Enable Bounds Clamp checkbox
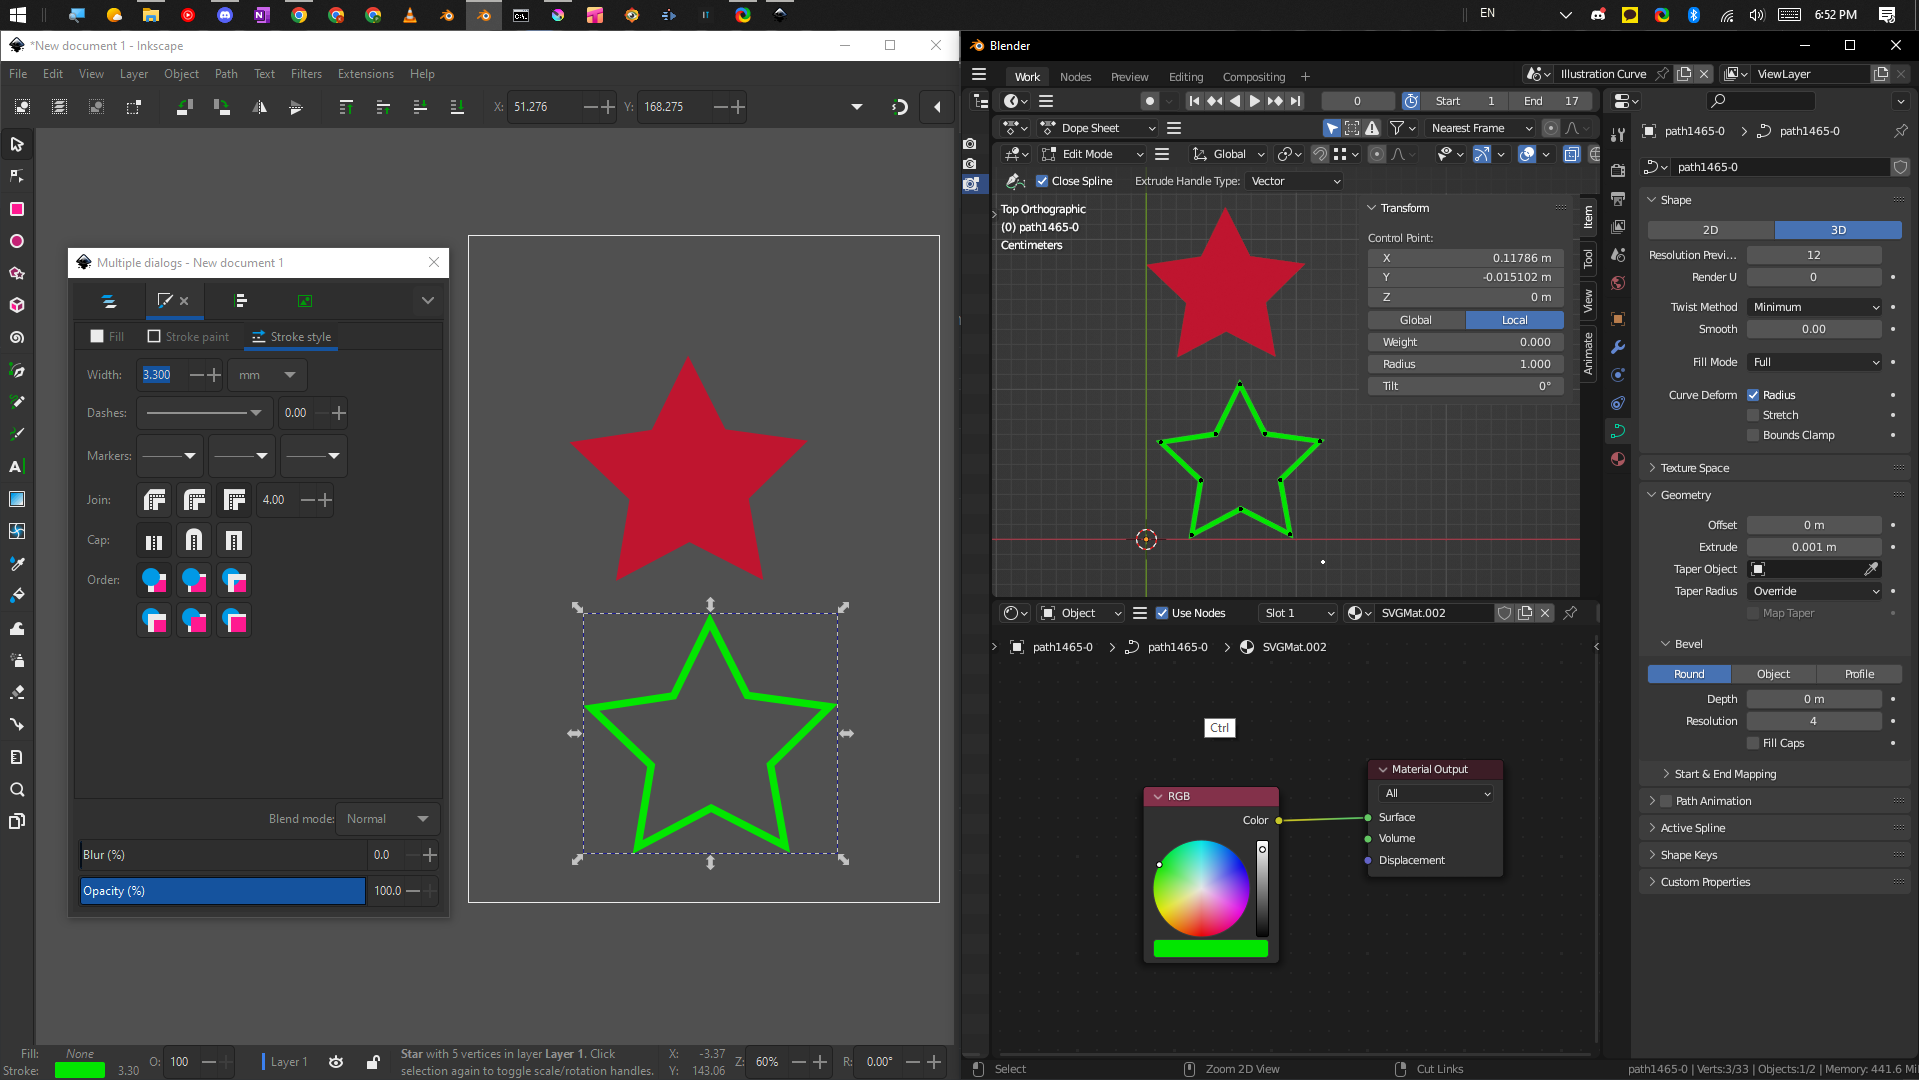Screen dimensions: 1919x1080 (1753, 435)
